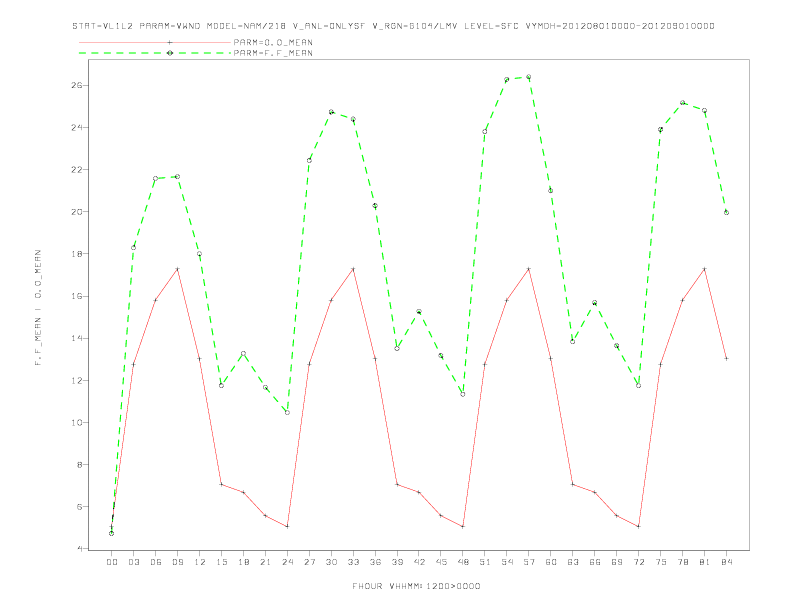Viewport: 792px width, 612px height.
Task: Click y-axis tick label 26
Action: click(x=76, y=85)
